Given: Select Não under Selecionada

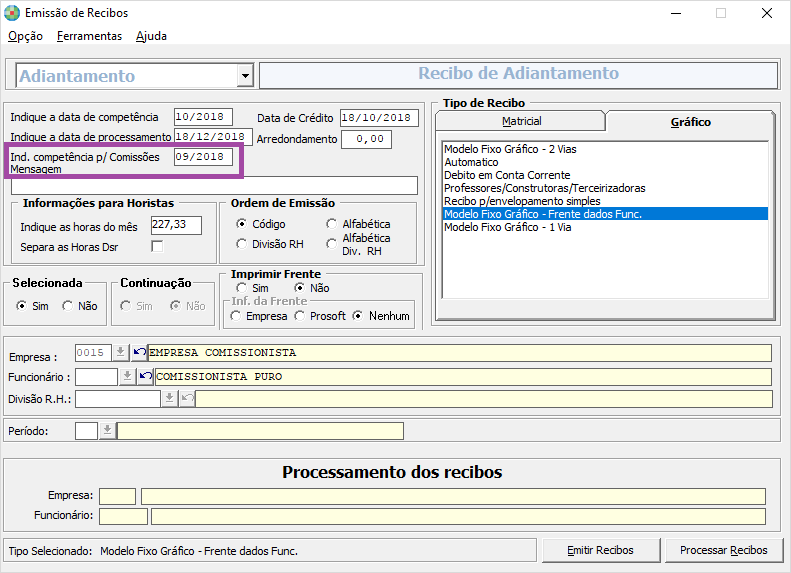Looking at the screenshot, I should (x=68, y=306).
